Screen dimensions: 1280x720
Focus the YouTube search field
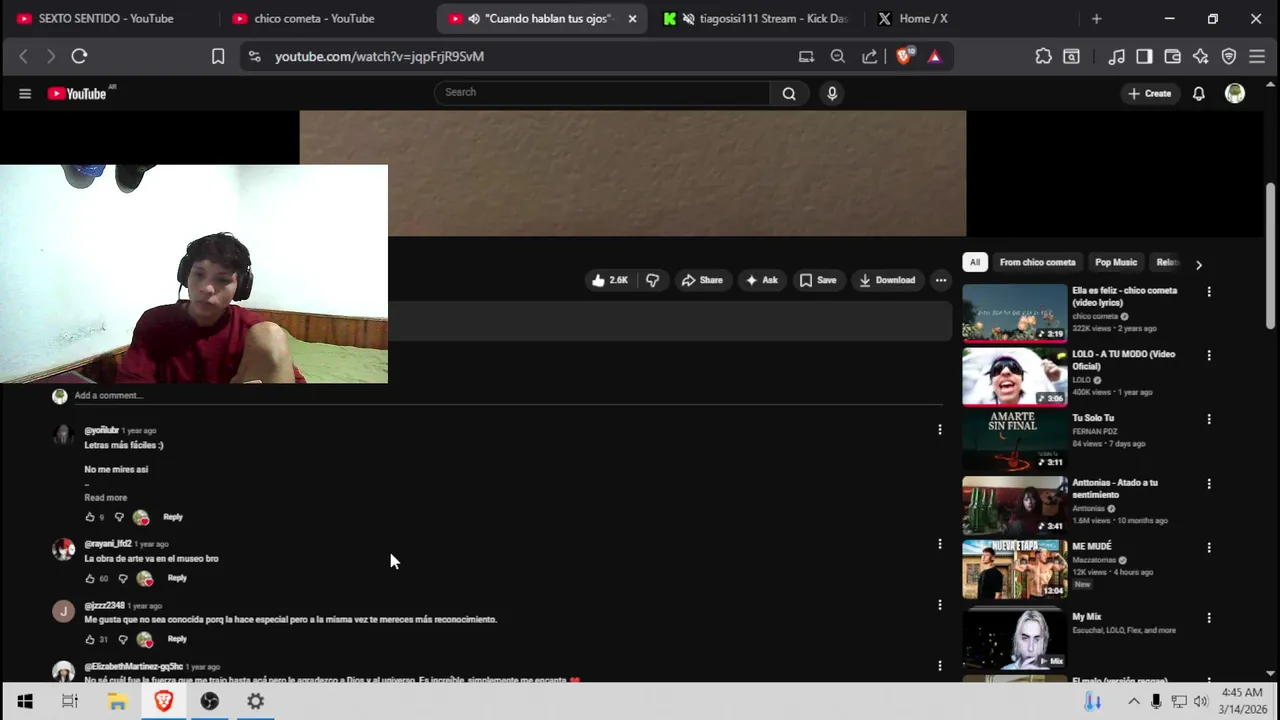pyautogui.click(x=602, y=92)
